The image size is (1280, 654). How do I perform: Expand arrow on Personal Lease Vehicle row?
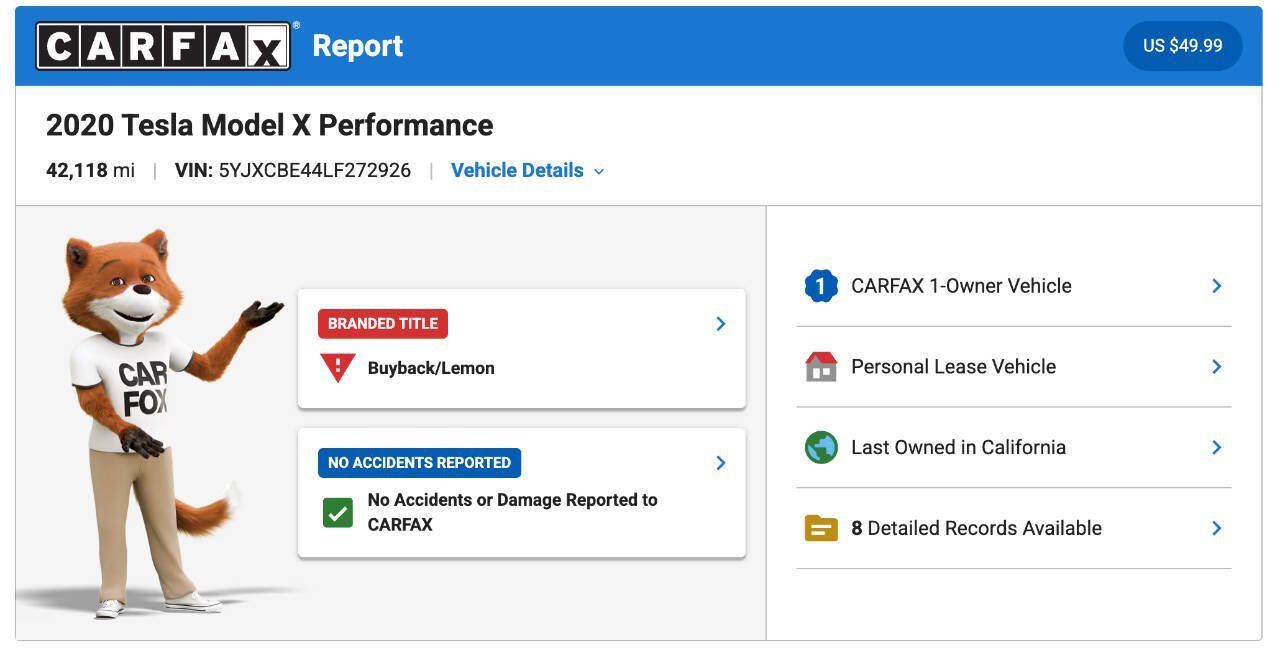1216,367
